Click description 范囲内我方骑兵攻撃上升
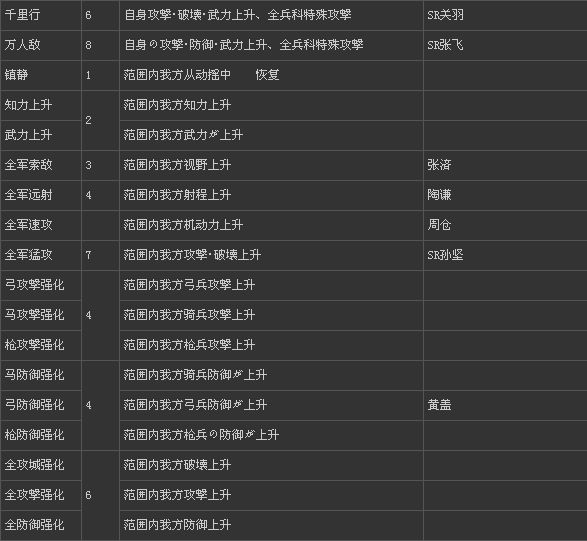The height and width of the screenshot is (541, 587). coord(189,315)
